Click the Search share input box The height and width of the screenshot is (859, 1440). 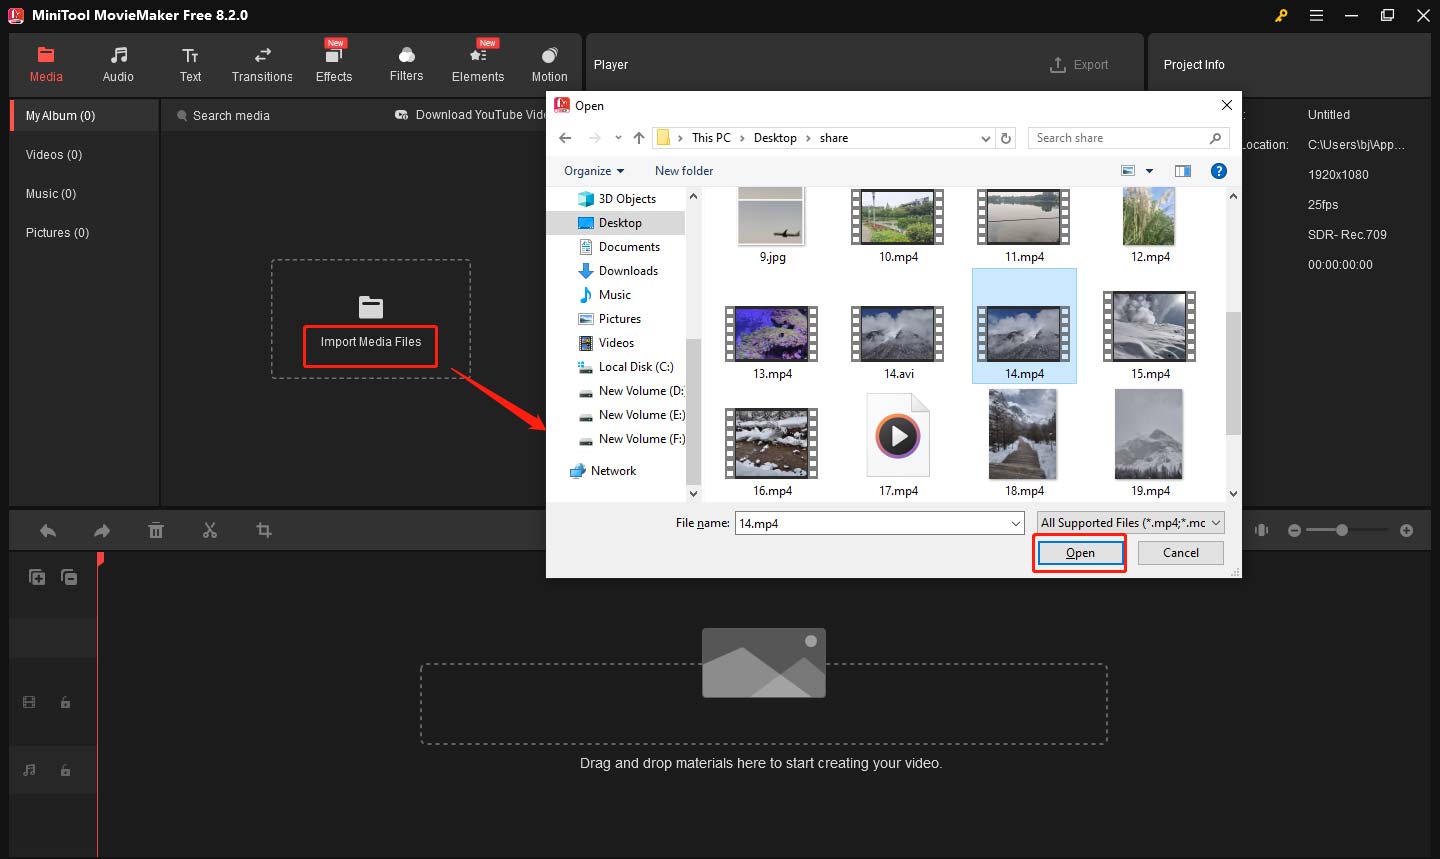point(1128,138)
